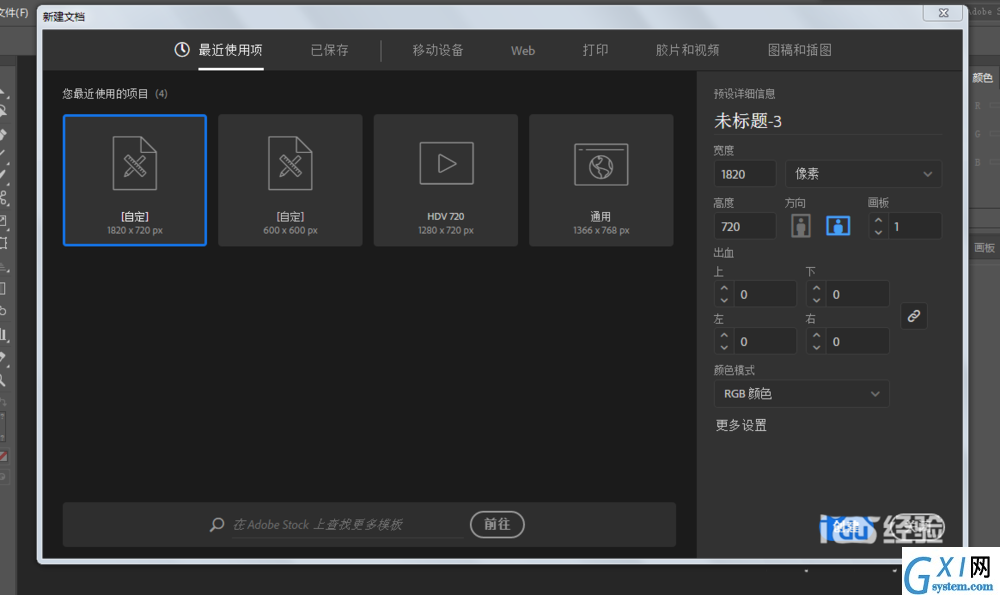The width and height of the screenshot is (1000, 595).
Task: Open the 文件(F) menu in Illustrator
Action: pyautogui.click(x=14, y=13)
